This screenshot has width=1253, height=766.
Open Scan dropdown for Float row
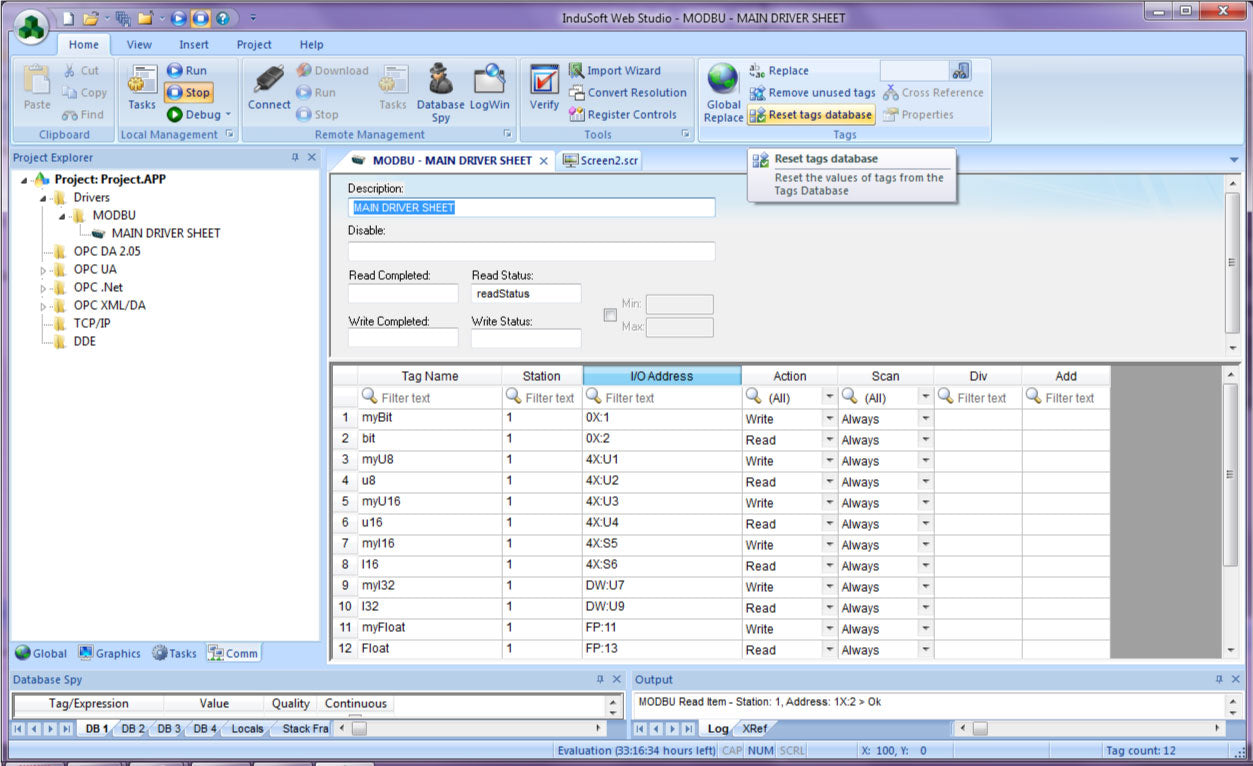tap(926, 650)
